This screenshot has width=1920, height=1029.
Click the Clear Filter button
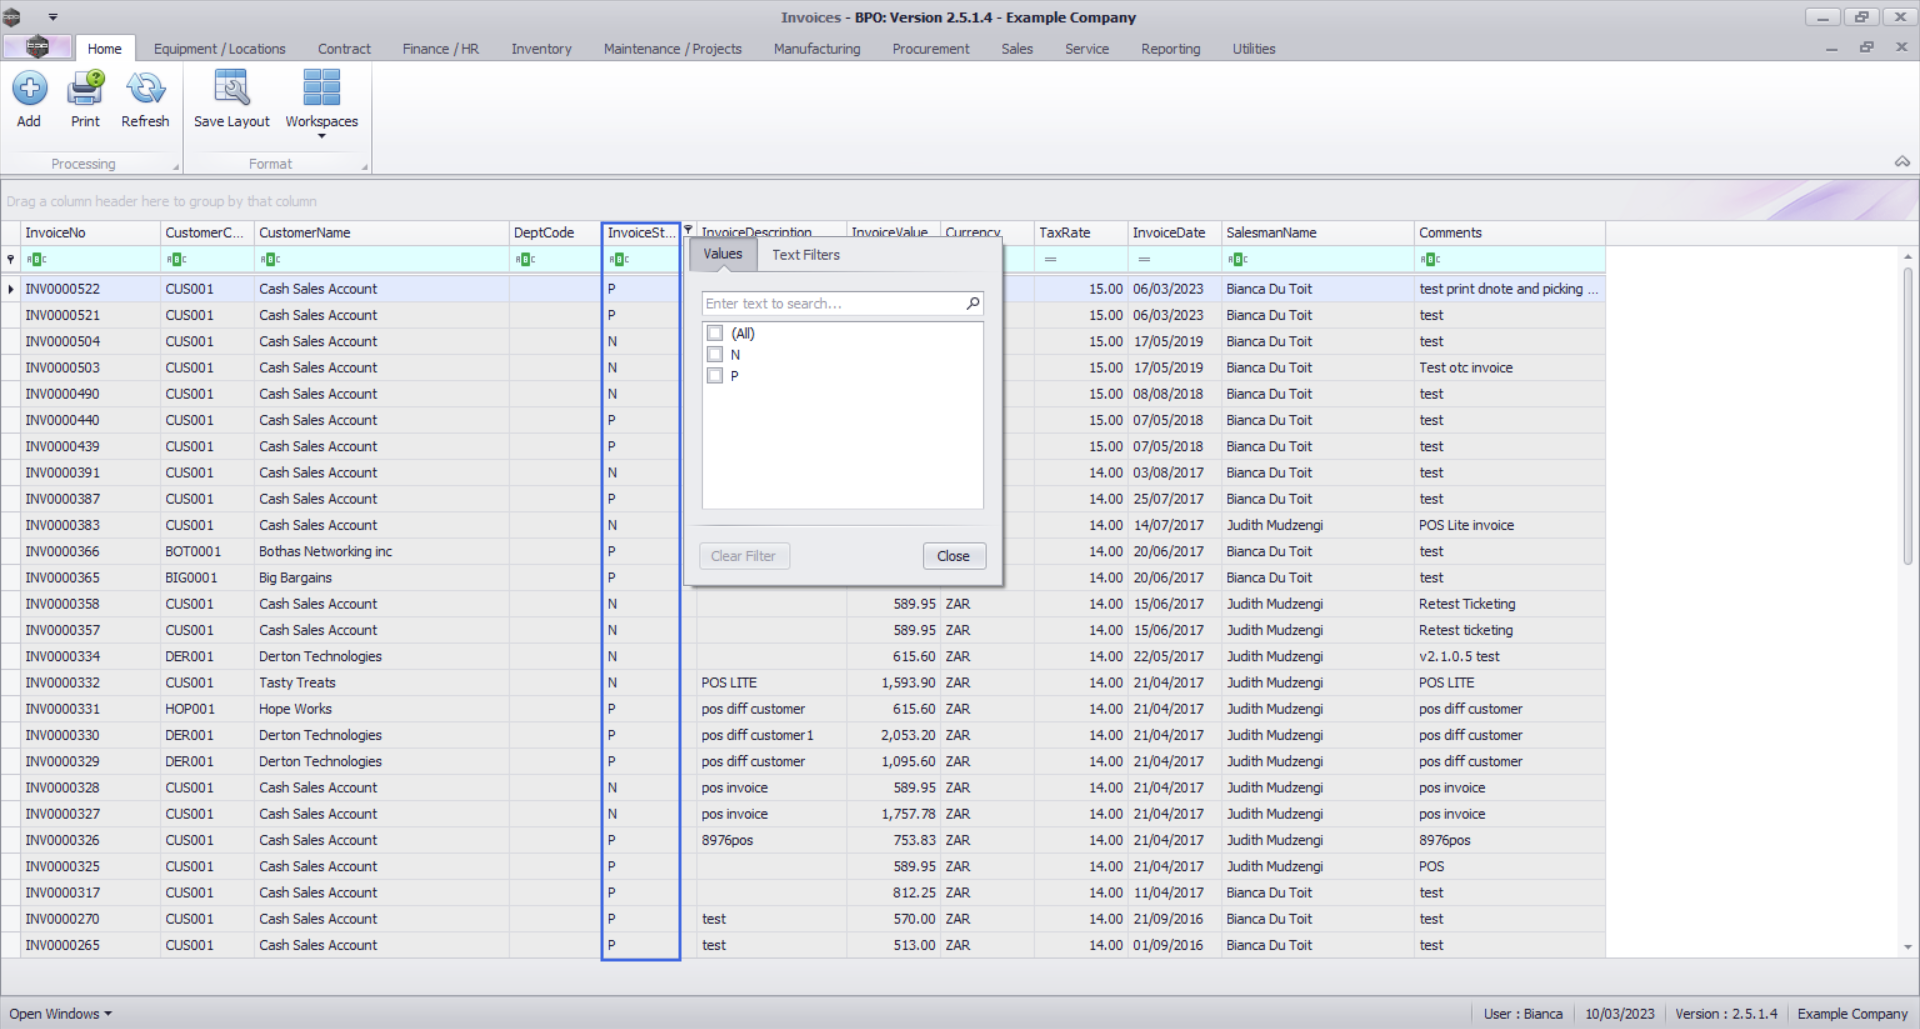pos(743,556)
